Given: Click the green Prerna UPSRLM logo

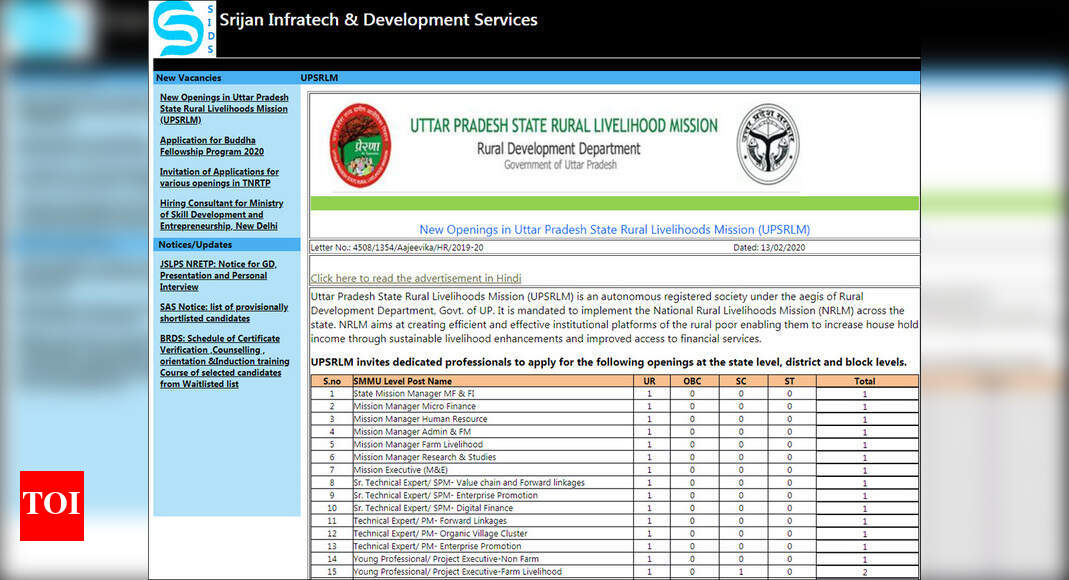Looking at the screenshot, I should click(x=358, y=144).
